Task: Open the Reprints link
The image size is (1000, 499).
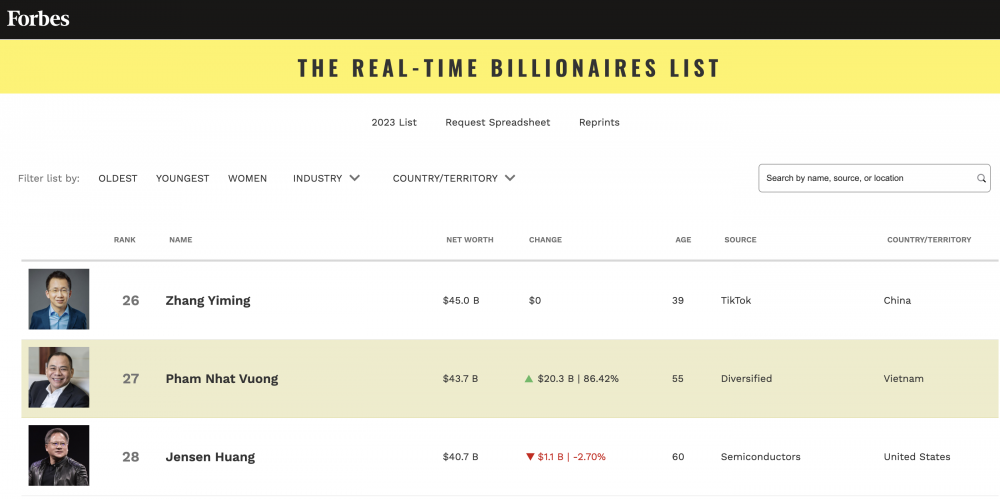Action: (x=599, y=123)
